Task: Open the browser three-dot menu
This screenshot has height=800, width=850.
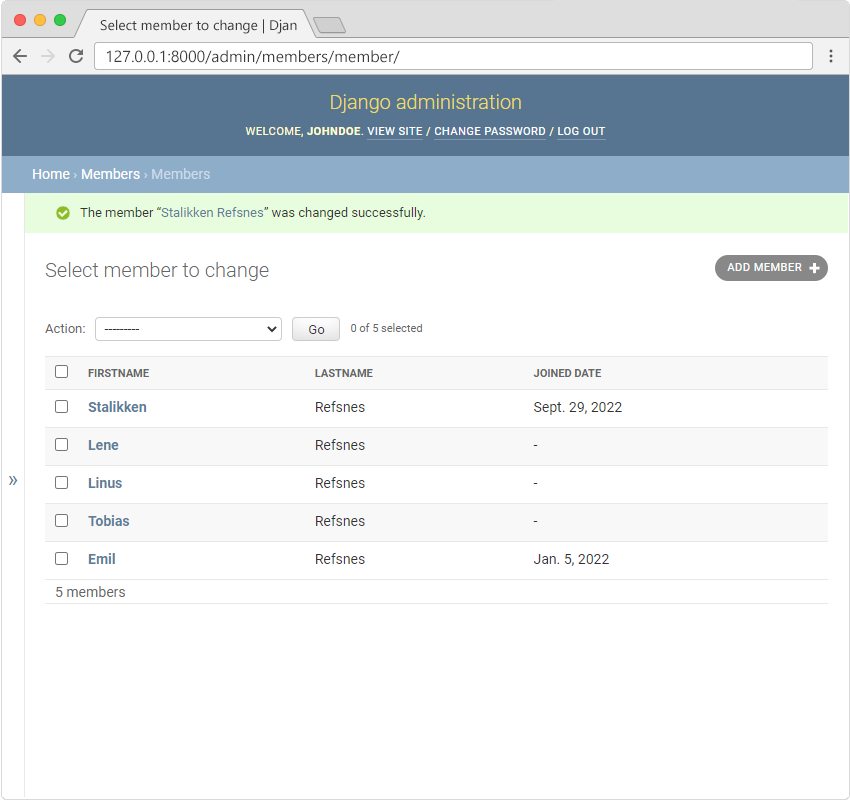Action: pos(830,56)
